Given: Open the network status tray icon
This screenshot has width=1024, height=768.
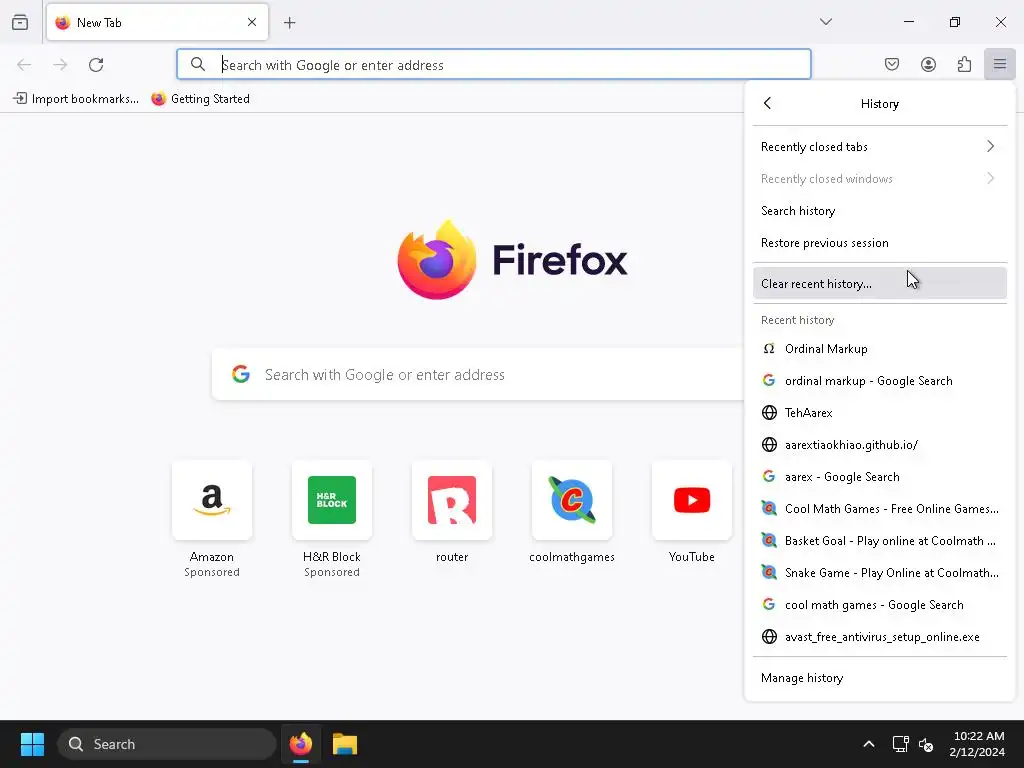Looking at the screenshot, I should point(901,744).
